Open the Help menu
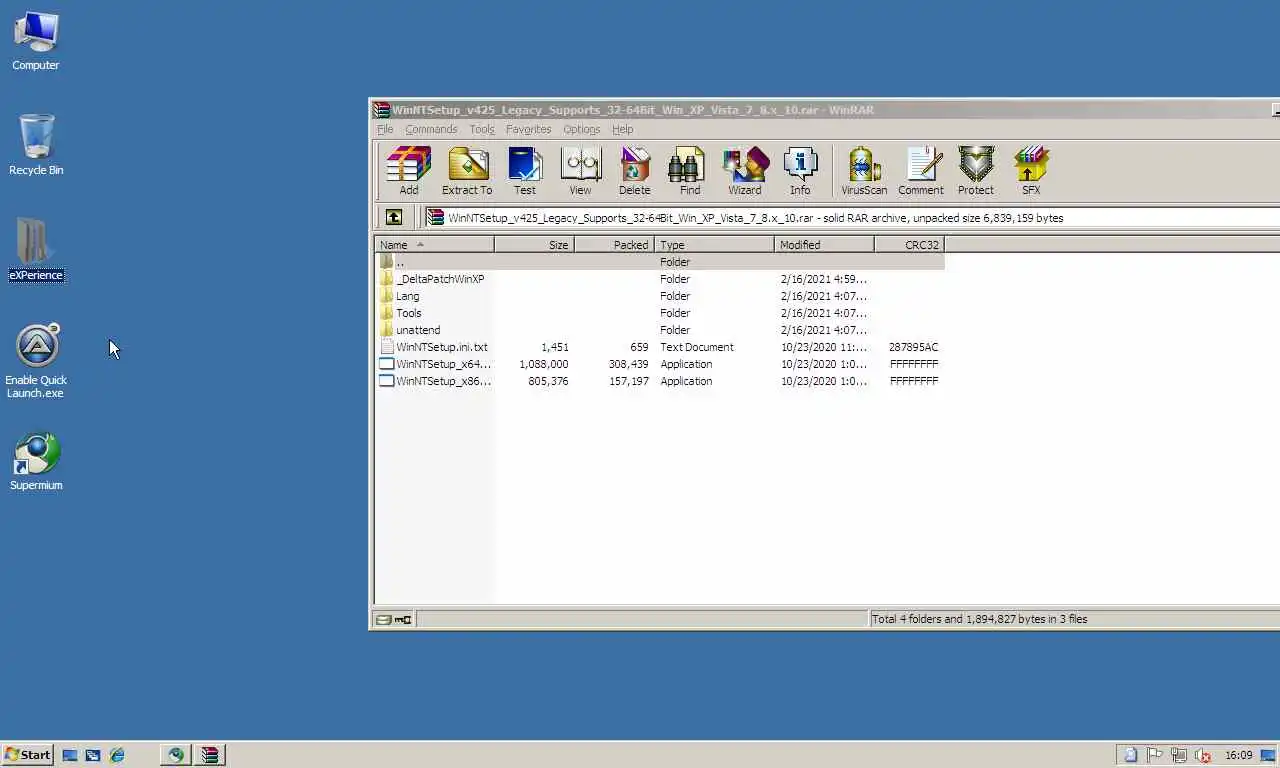The height and width of the screenshot is (768, 1280). coord(623,129)
